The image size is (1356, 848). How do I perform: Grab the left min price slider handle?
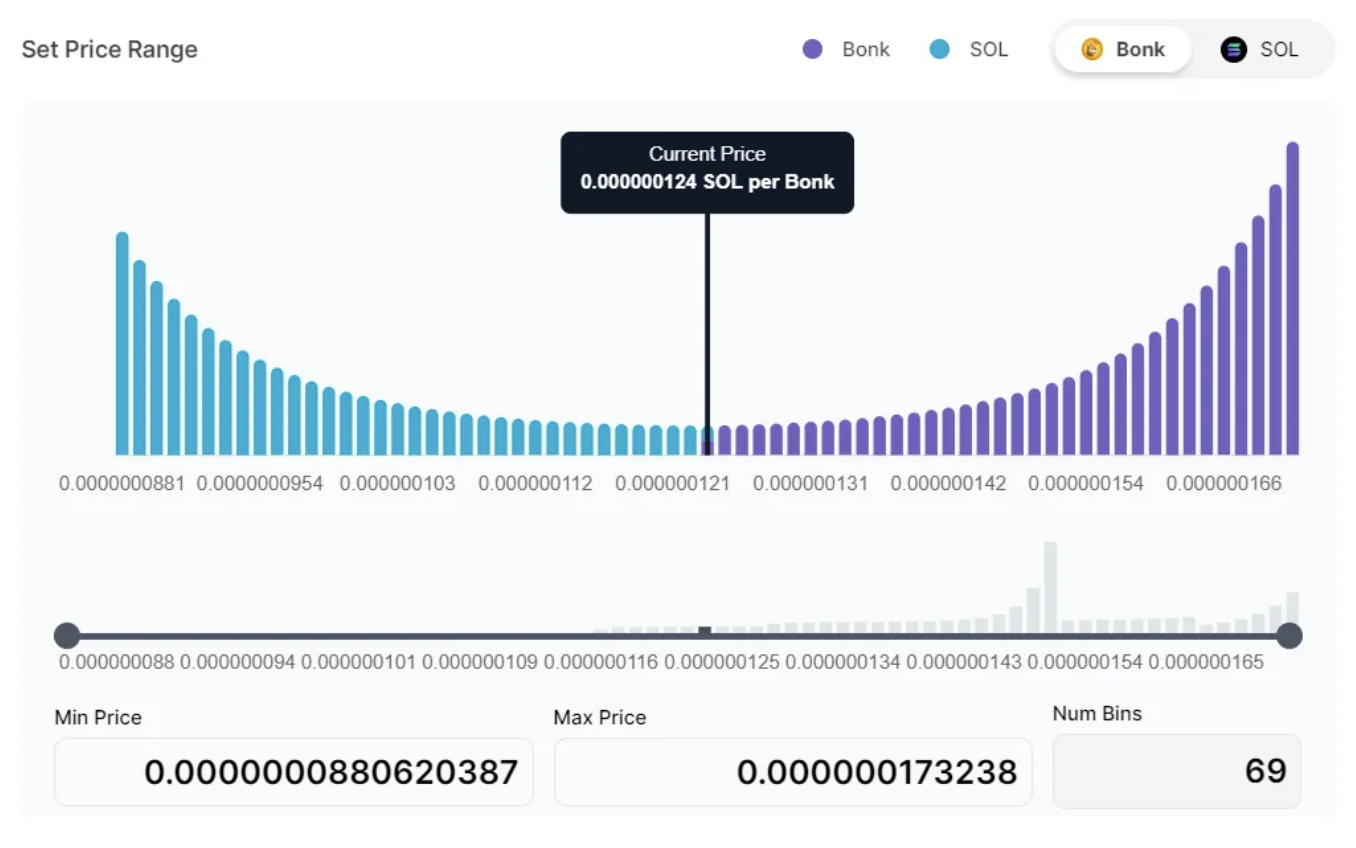pyautogui.click(x=66, y=635)
